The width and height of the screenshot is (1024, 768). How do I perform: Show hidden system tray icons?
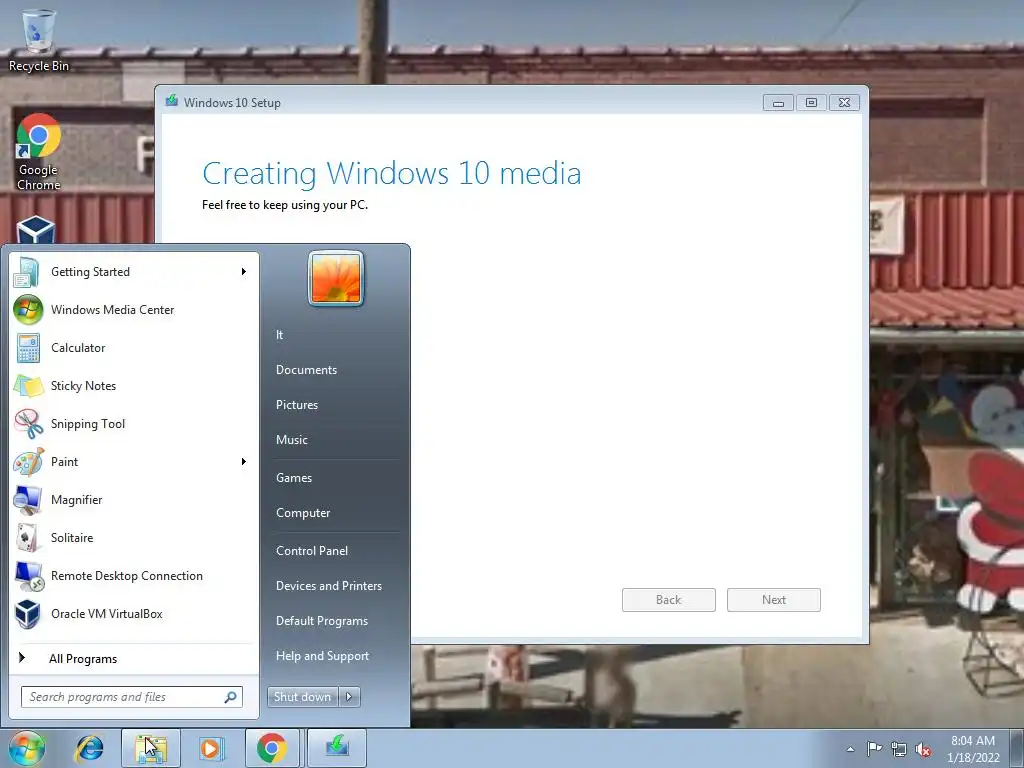pos(850,749)
